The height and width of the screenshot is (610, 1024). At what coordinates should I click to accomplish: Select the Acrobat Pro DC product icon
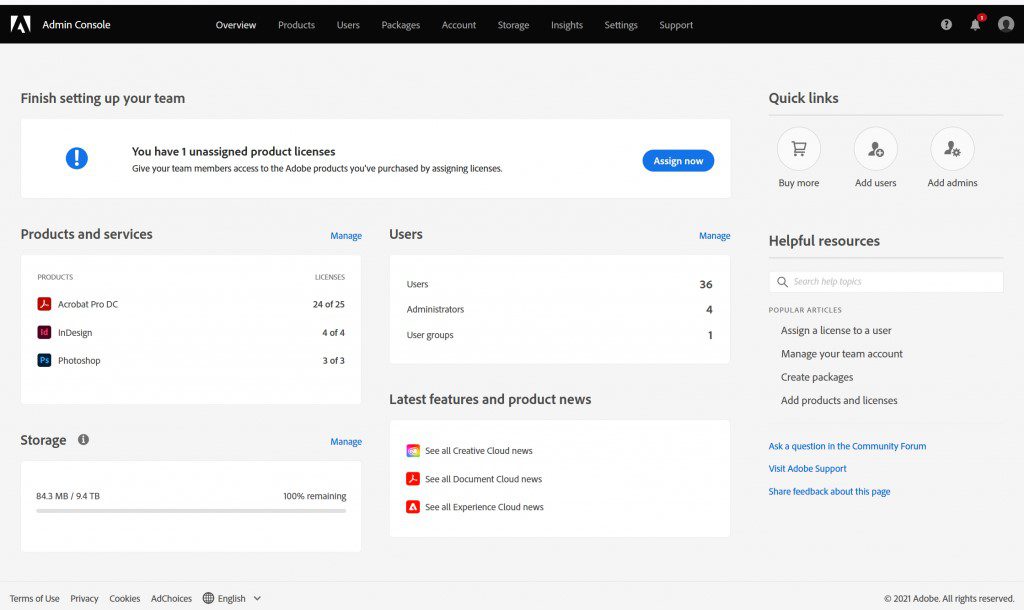point(44,305)
